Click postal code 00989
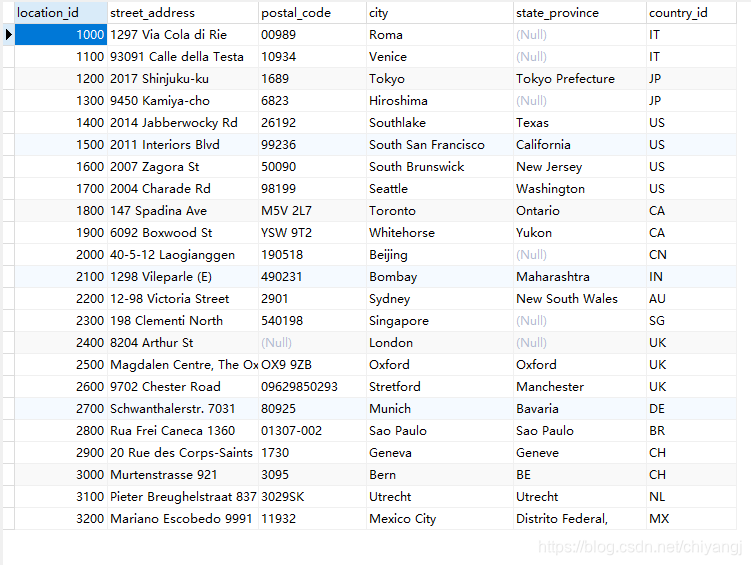This screenshot has width=751, height=565. point(312,34)
